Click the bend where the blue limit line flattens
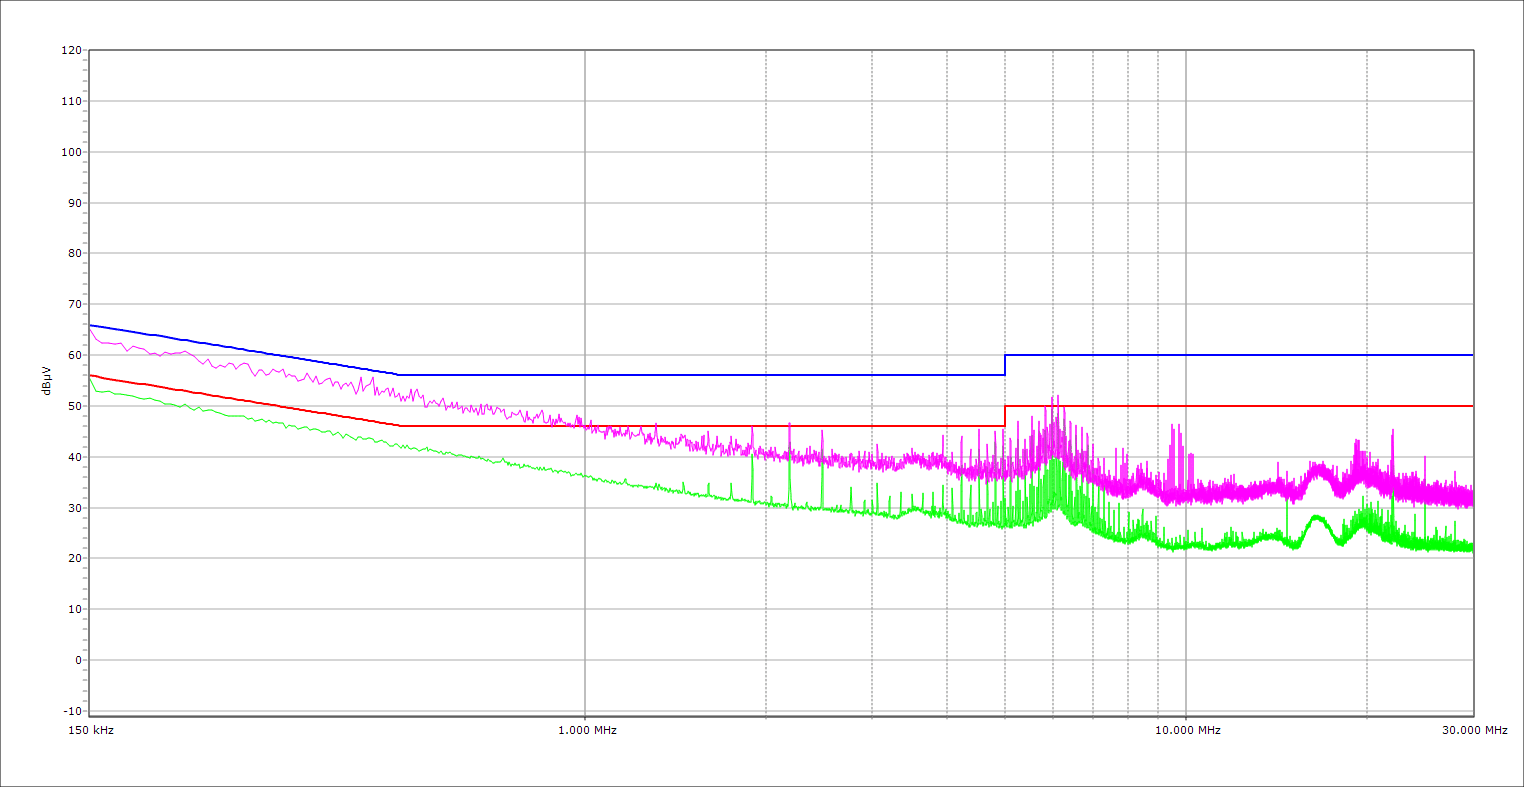 (x=399, y=375)
